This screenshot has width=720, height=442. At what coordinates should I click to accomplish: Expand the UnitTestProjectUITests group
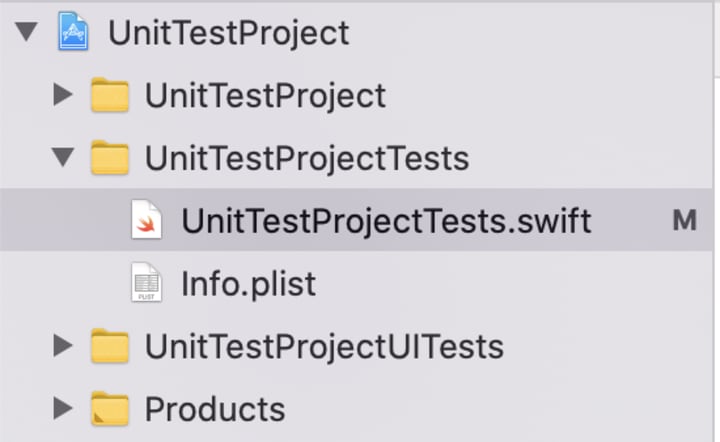[x=63, y=346]
